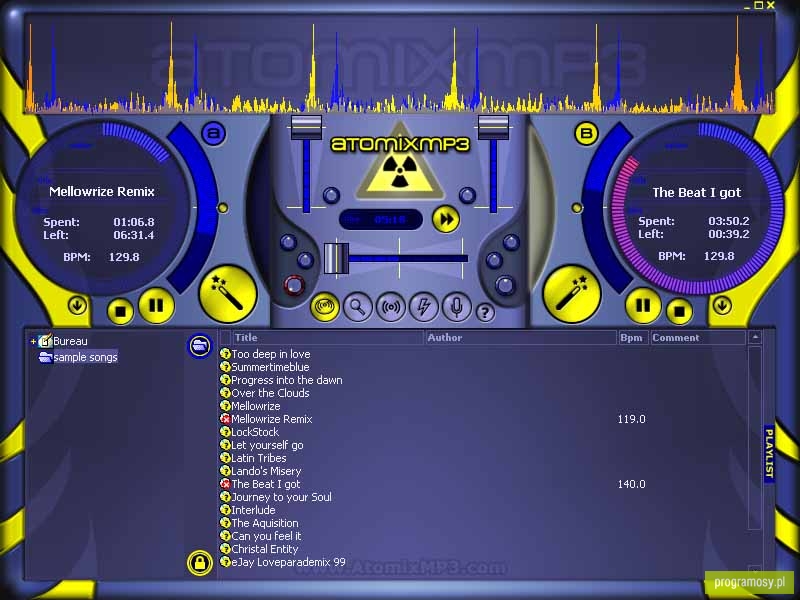Sort list by Comment column
The height and width of the screenshot is (600, 800).
point(697,338)
